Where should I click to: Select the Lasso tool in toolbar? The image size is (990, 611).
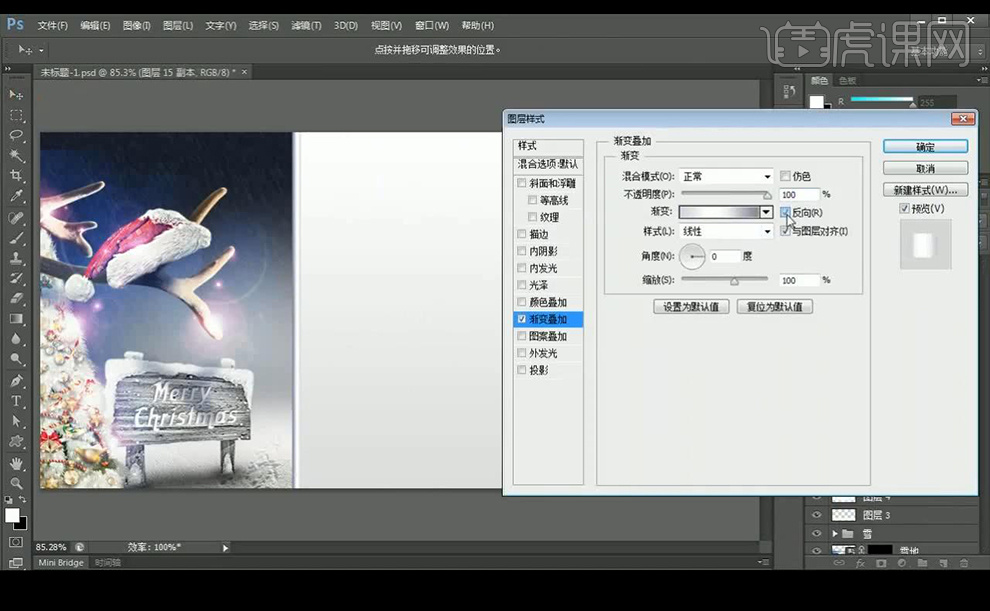pyautogui.click(x=16, y=135)
